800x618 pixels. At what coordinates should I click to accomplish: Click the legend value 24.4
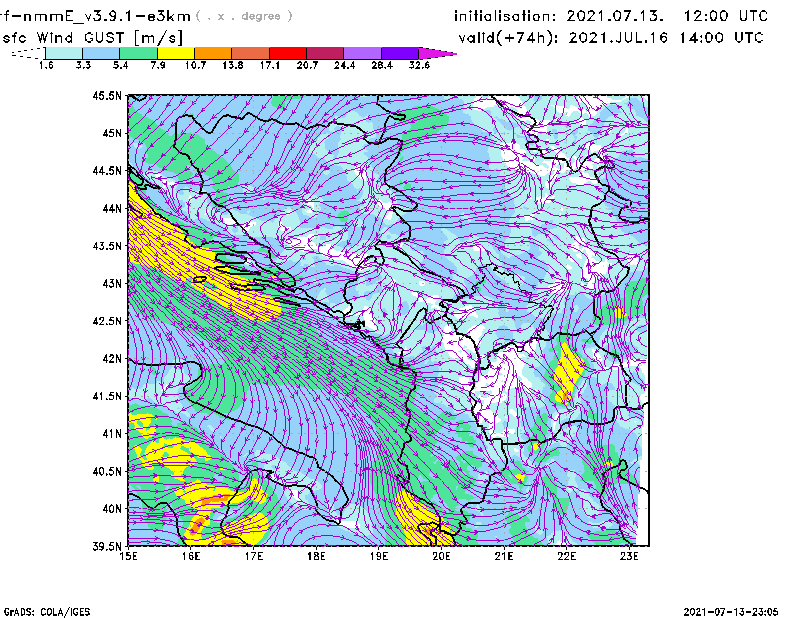pyautogui.click(x=344, y=65)
